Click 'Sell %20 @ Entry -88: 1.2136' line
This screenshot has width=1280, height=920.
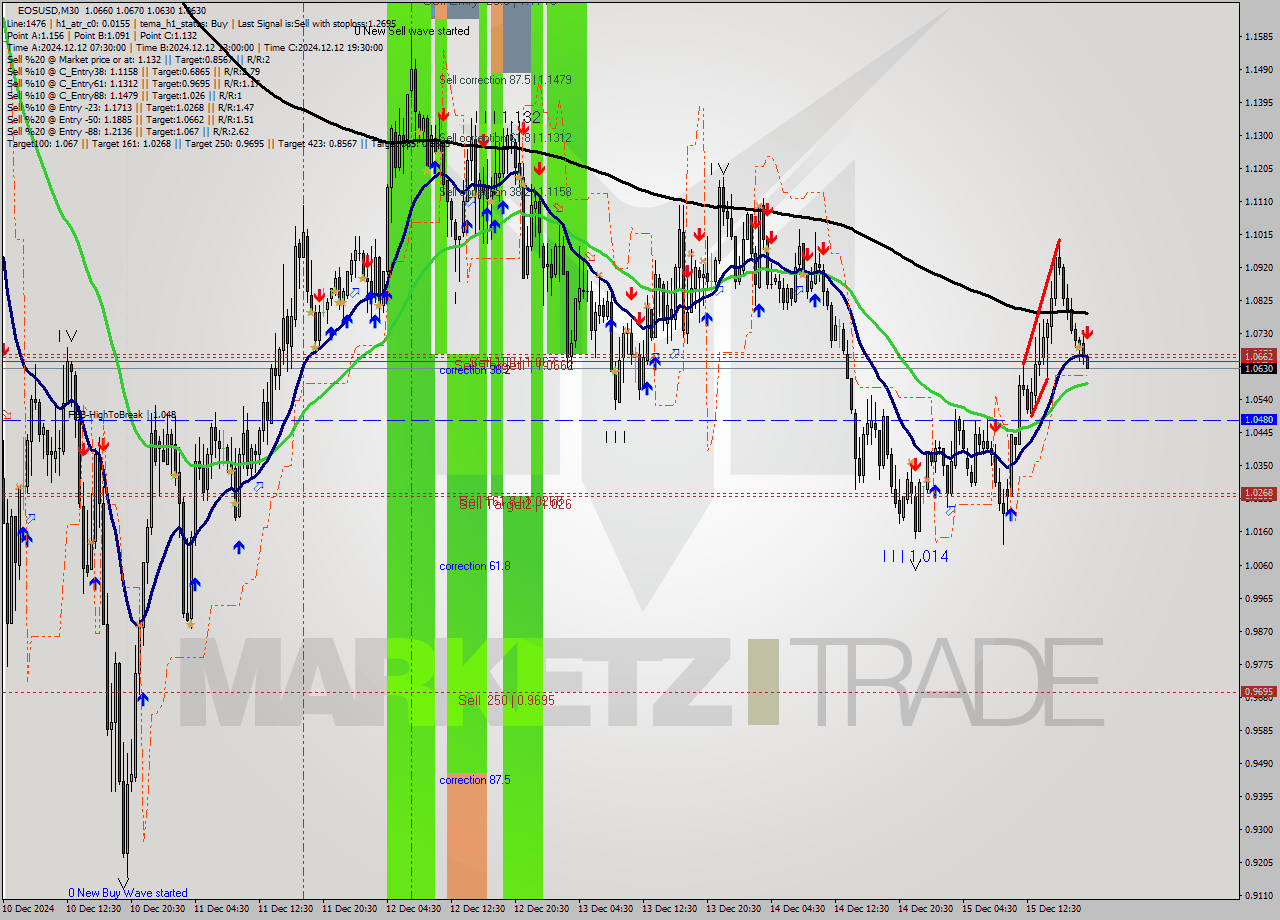tap(127, 131)
